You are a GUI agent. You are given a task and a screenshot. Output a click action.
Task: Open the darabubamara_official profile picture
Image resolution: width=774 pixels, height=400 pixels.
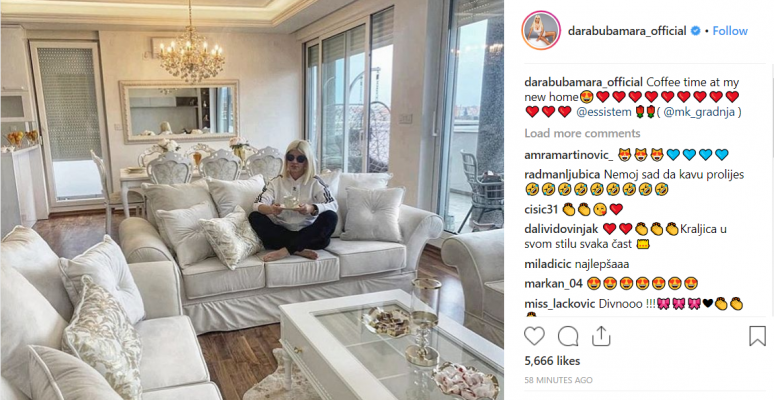click(x=541, y=31)
